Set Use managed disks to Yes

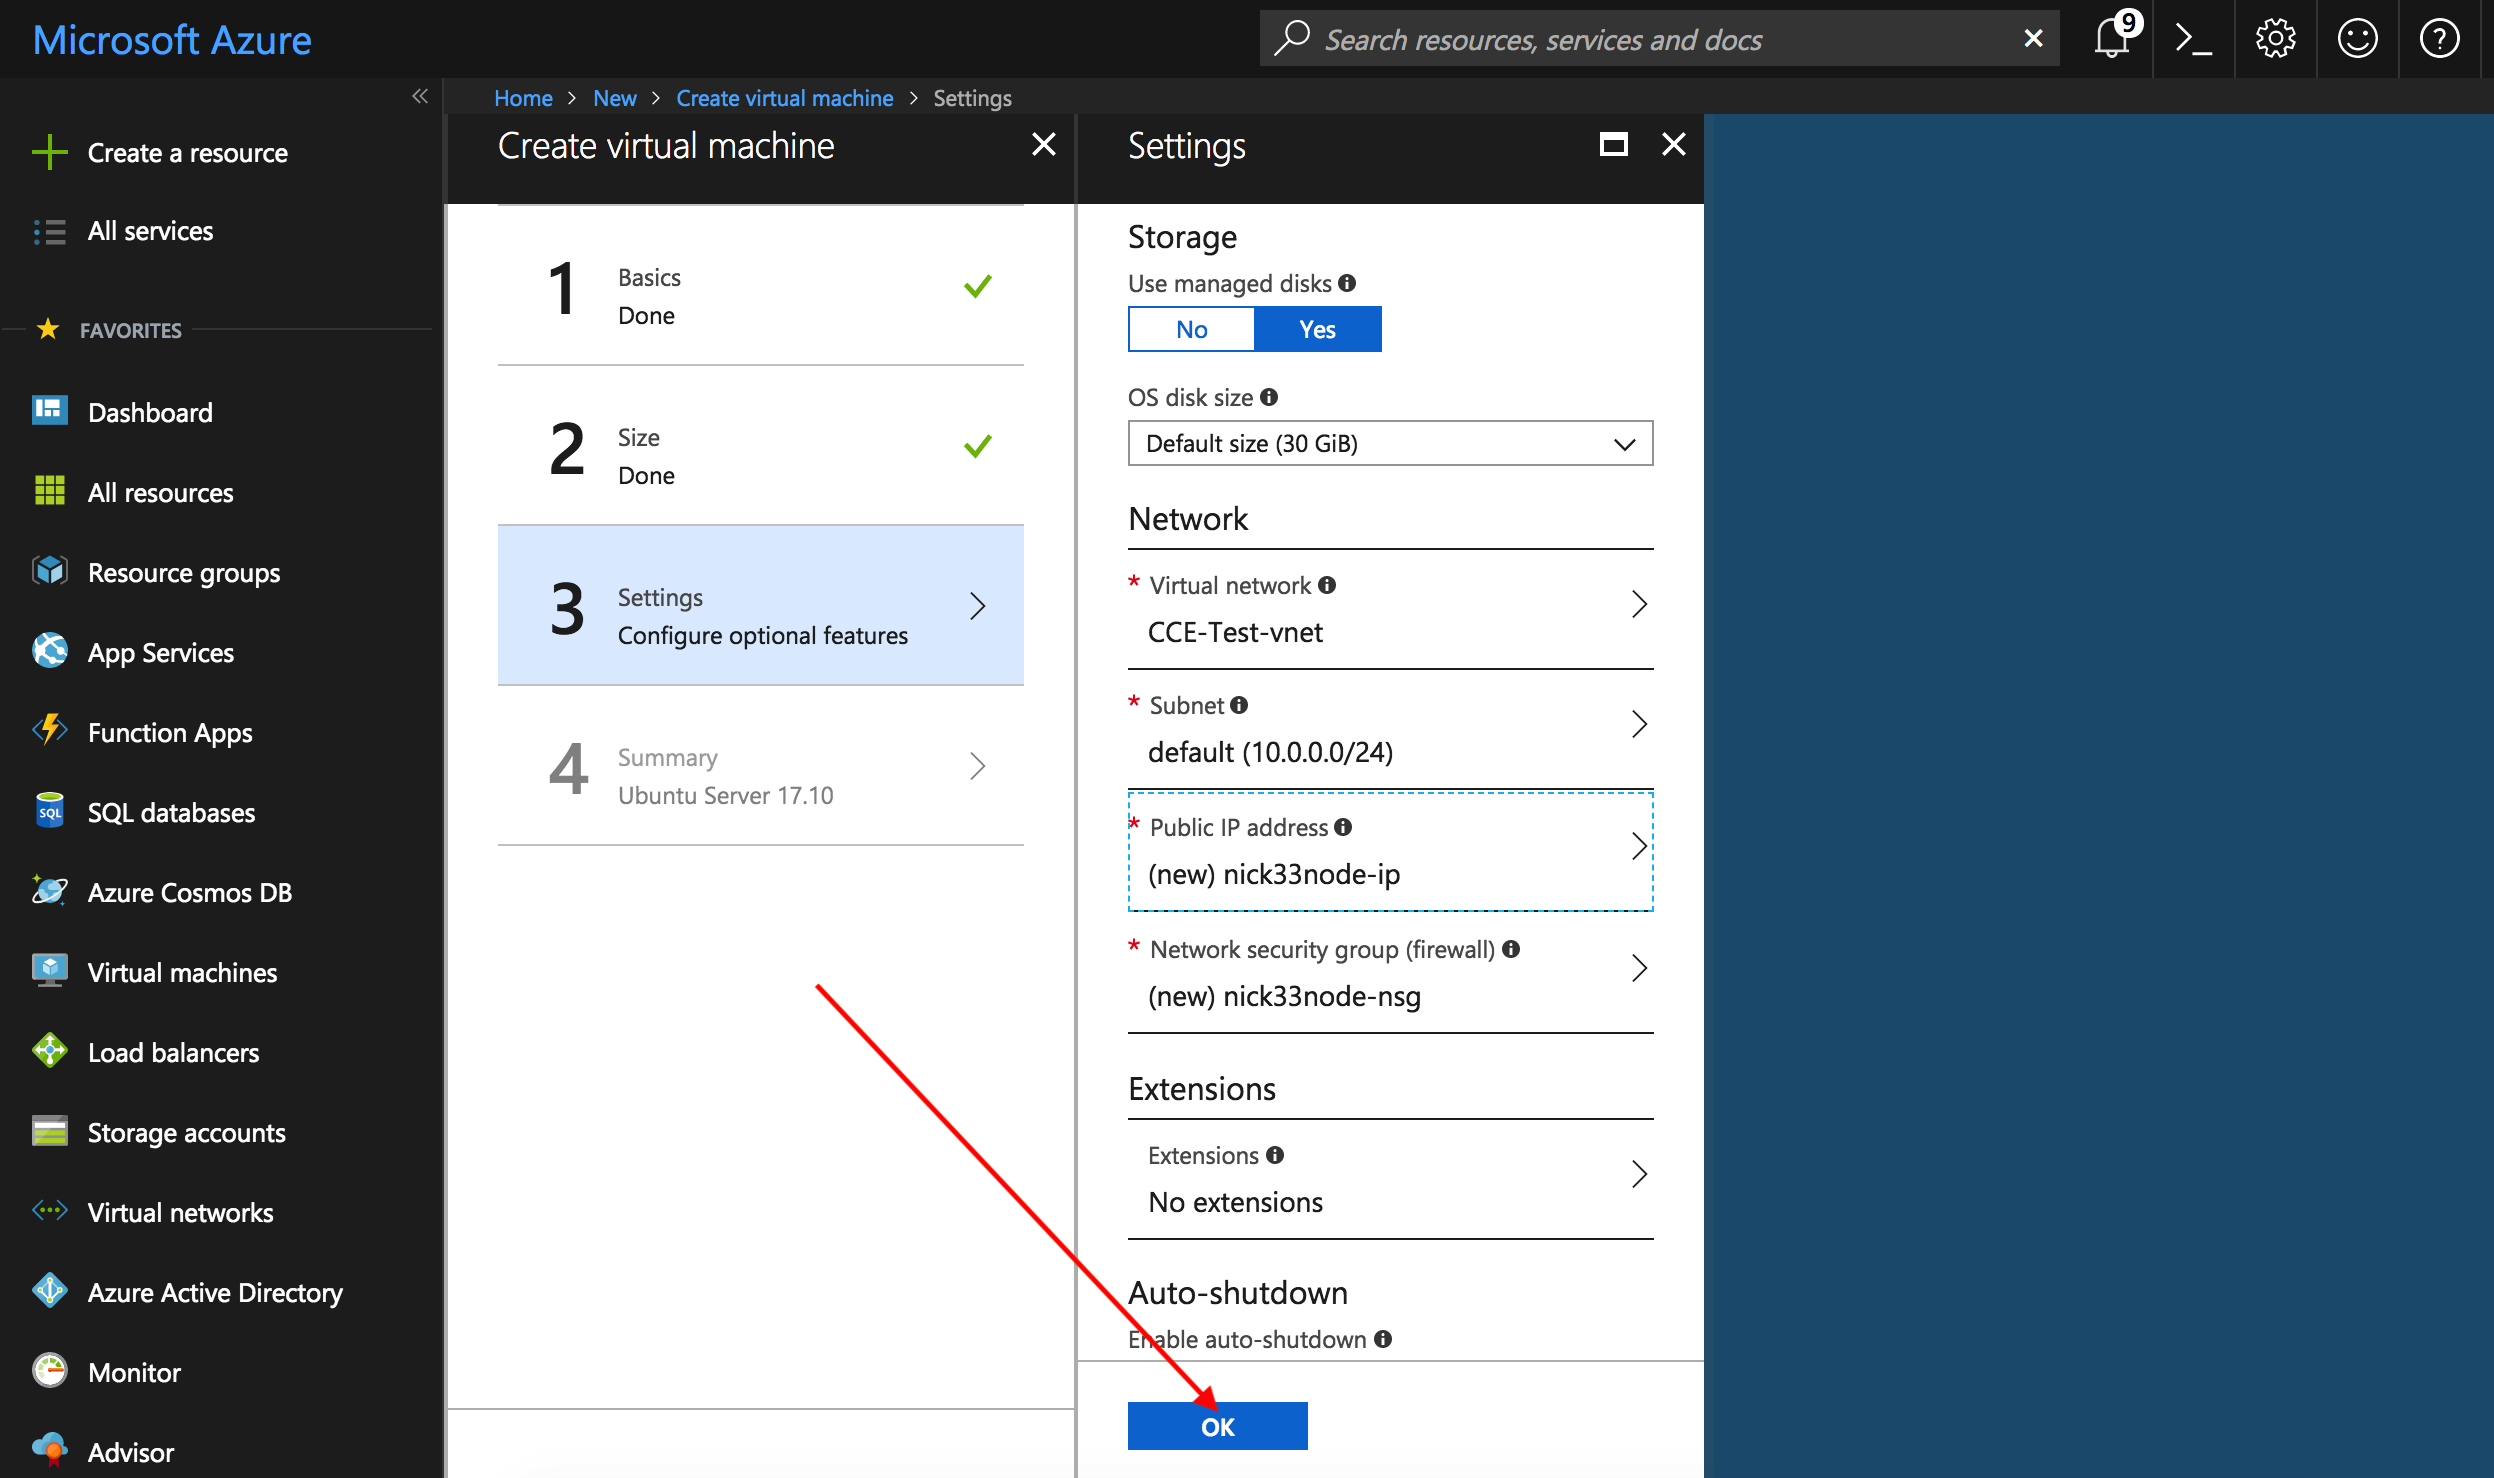[1317, 329]
